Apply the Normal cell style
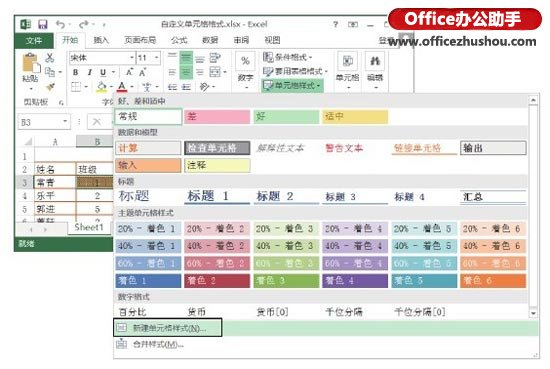Screen dimensions: 550x369 [148, 117]
